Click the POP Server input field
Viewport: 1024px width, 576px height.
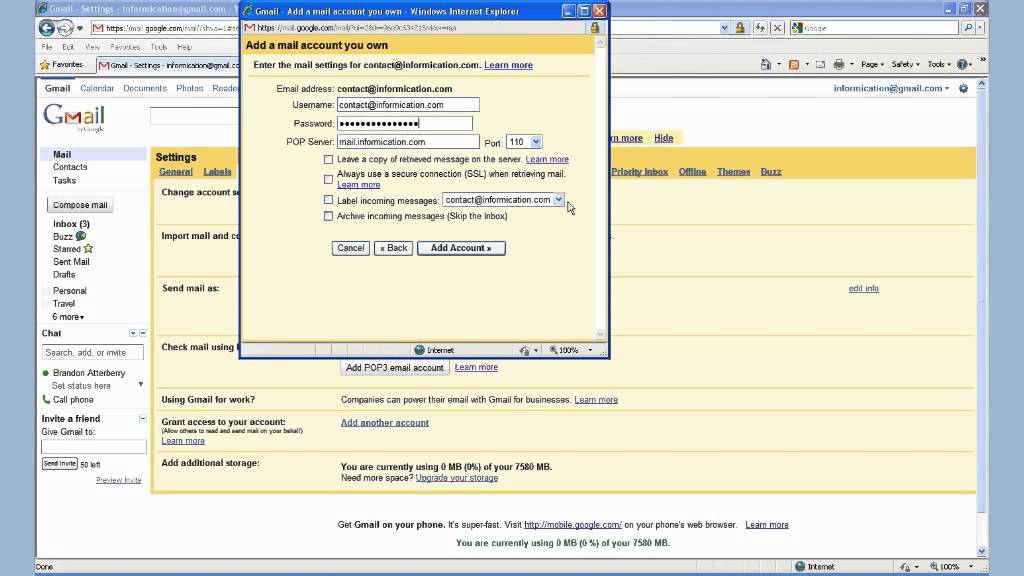[x=408, y=142]
